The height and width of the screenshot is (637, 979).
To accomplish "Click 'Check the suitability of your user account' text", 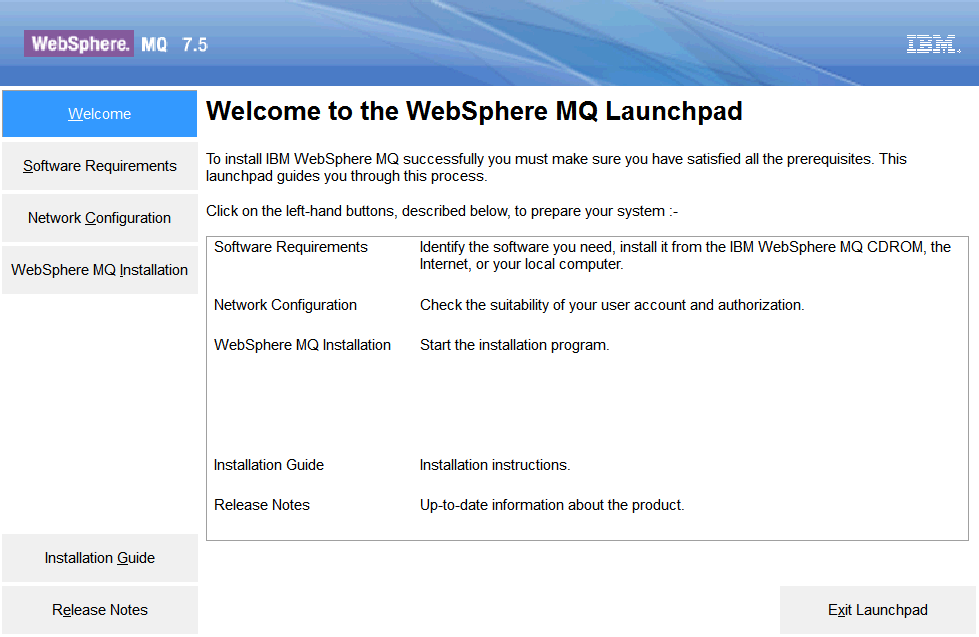I will (612, 305).
